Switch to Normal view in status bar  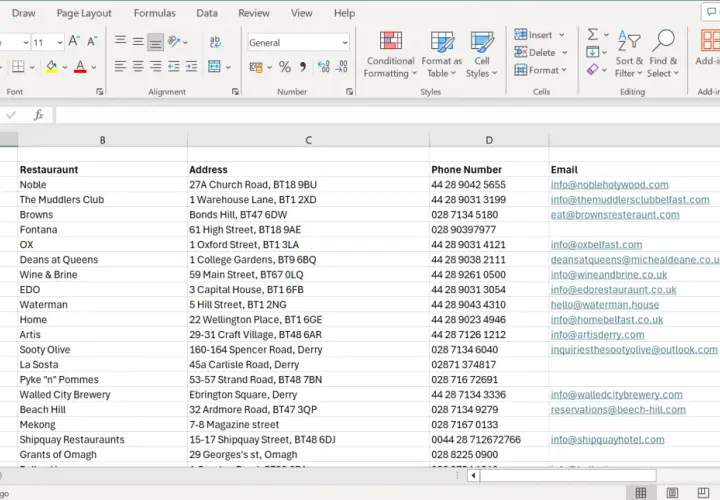click(641, 493)
